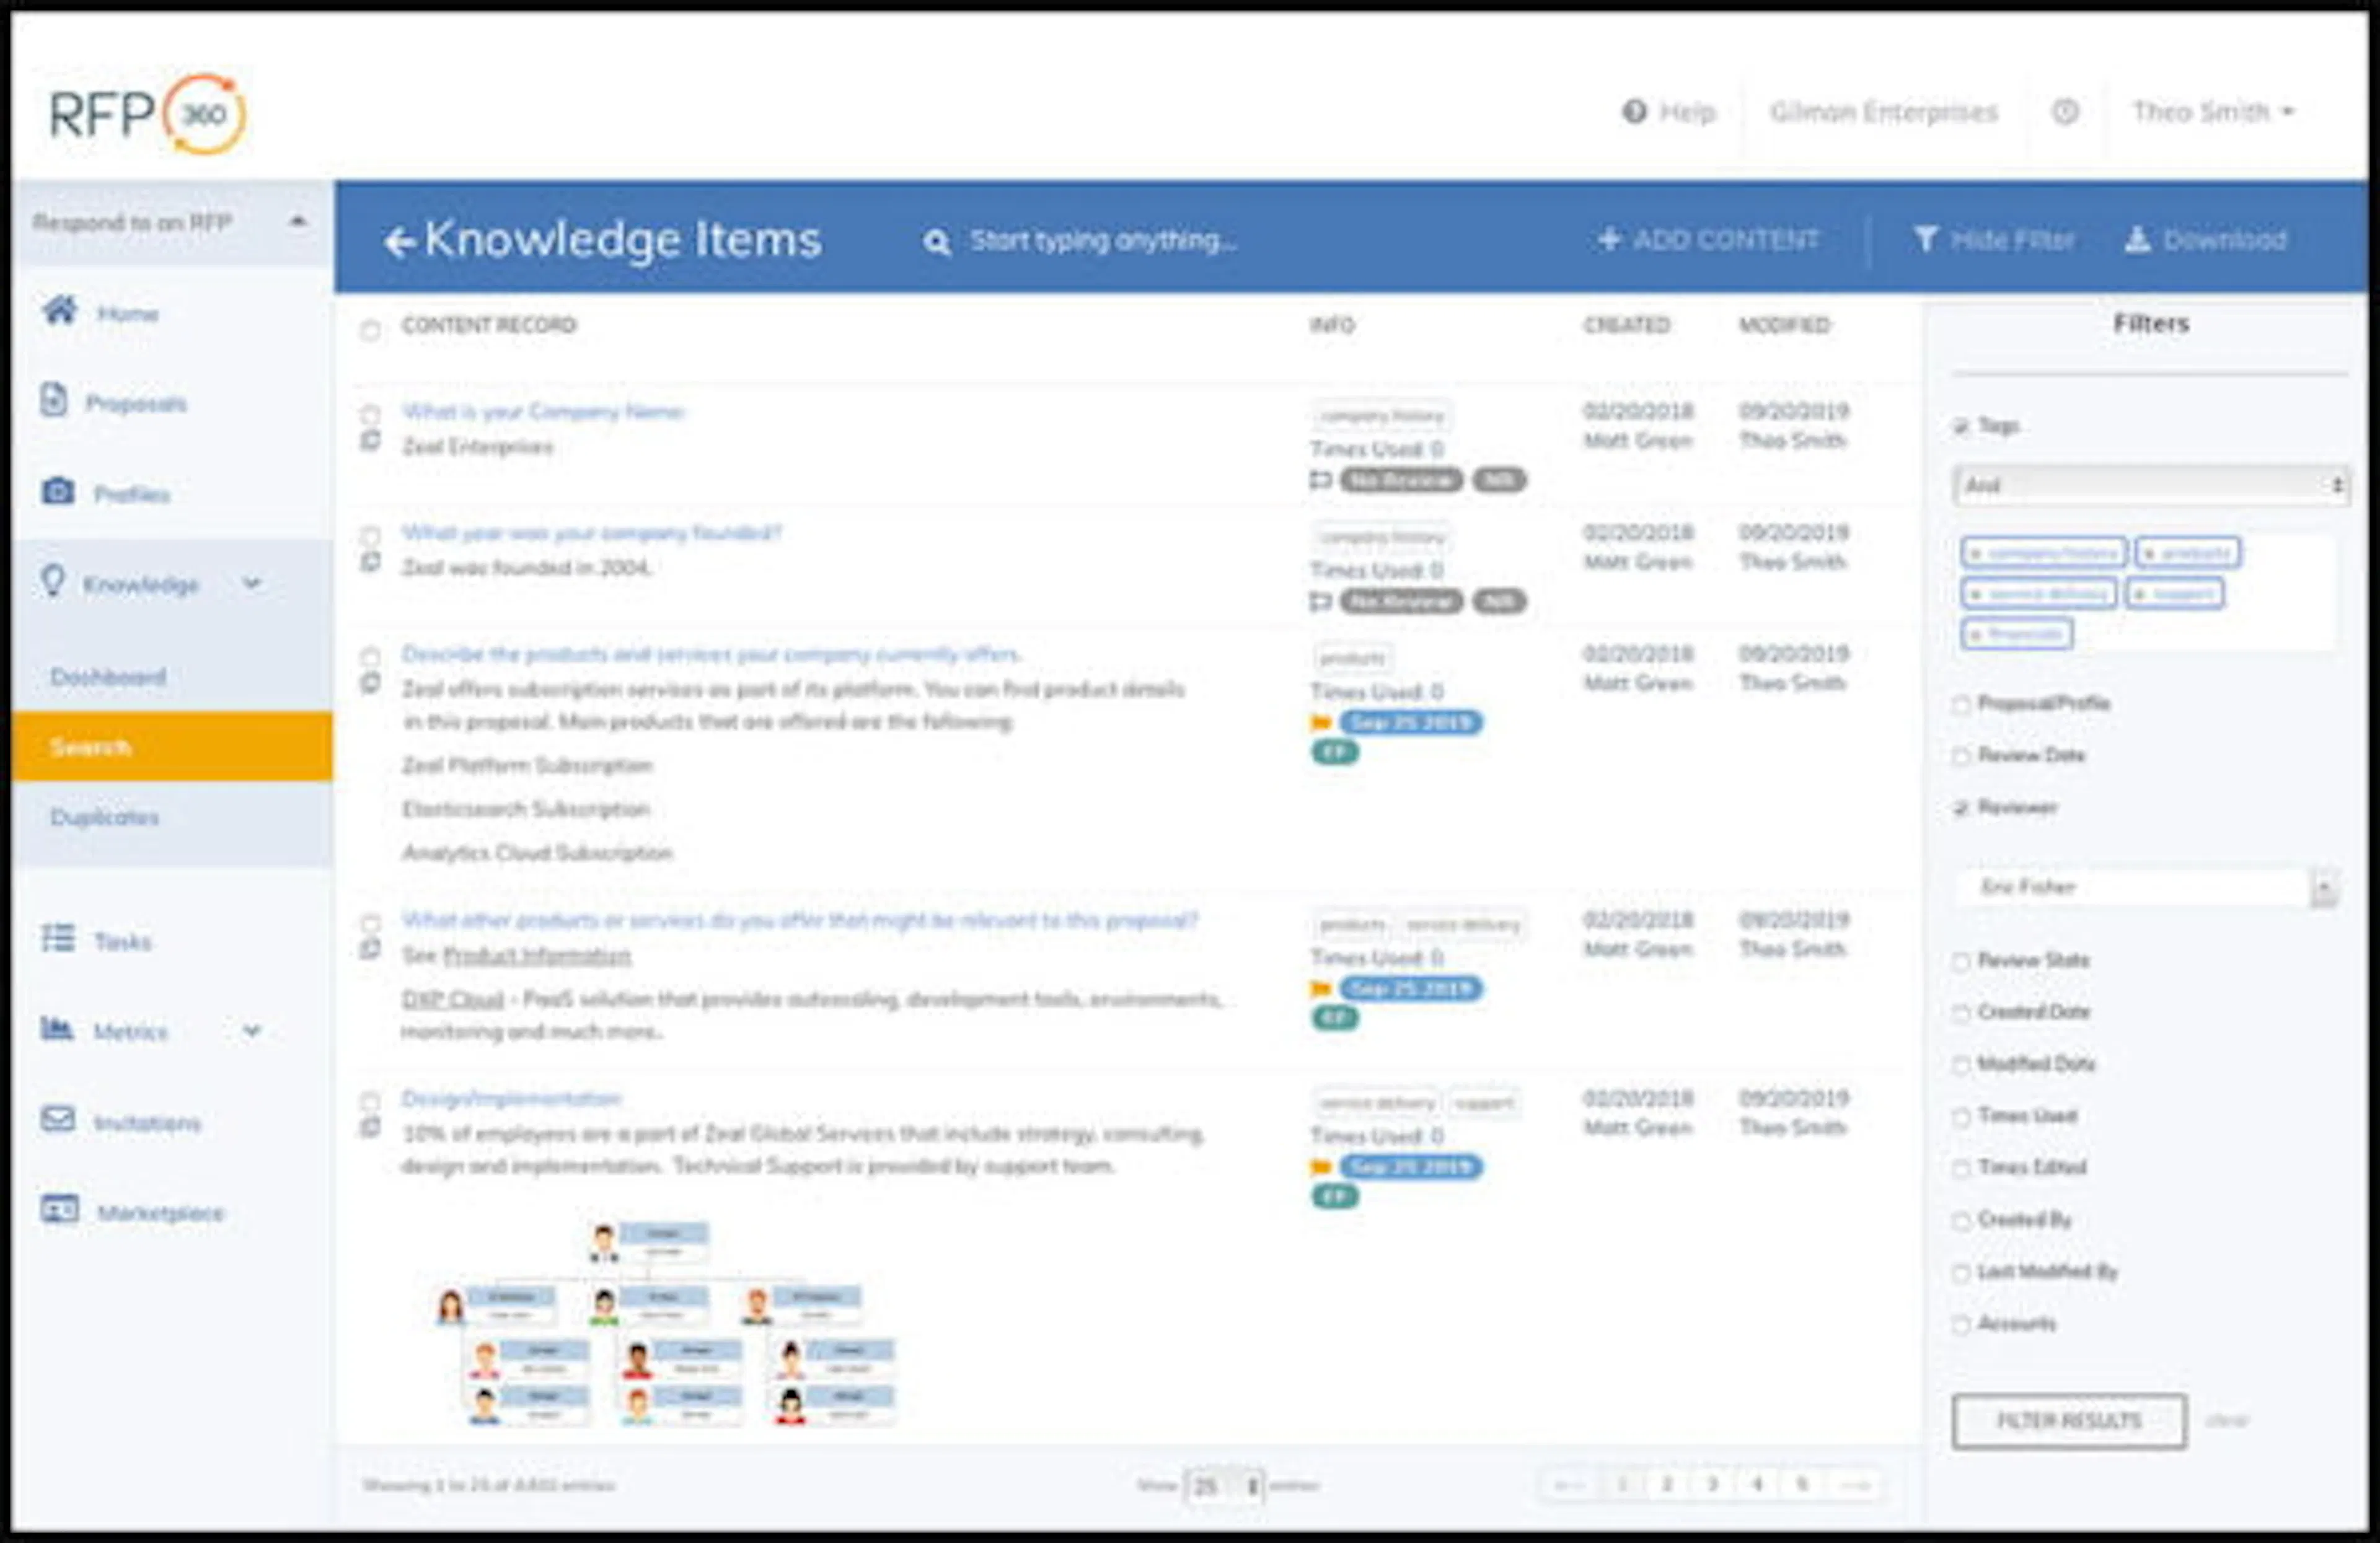Click the Start typing anything search field
Screen dimensions: 2380x1543
tap(1102, 241)
